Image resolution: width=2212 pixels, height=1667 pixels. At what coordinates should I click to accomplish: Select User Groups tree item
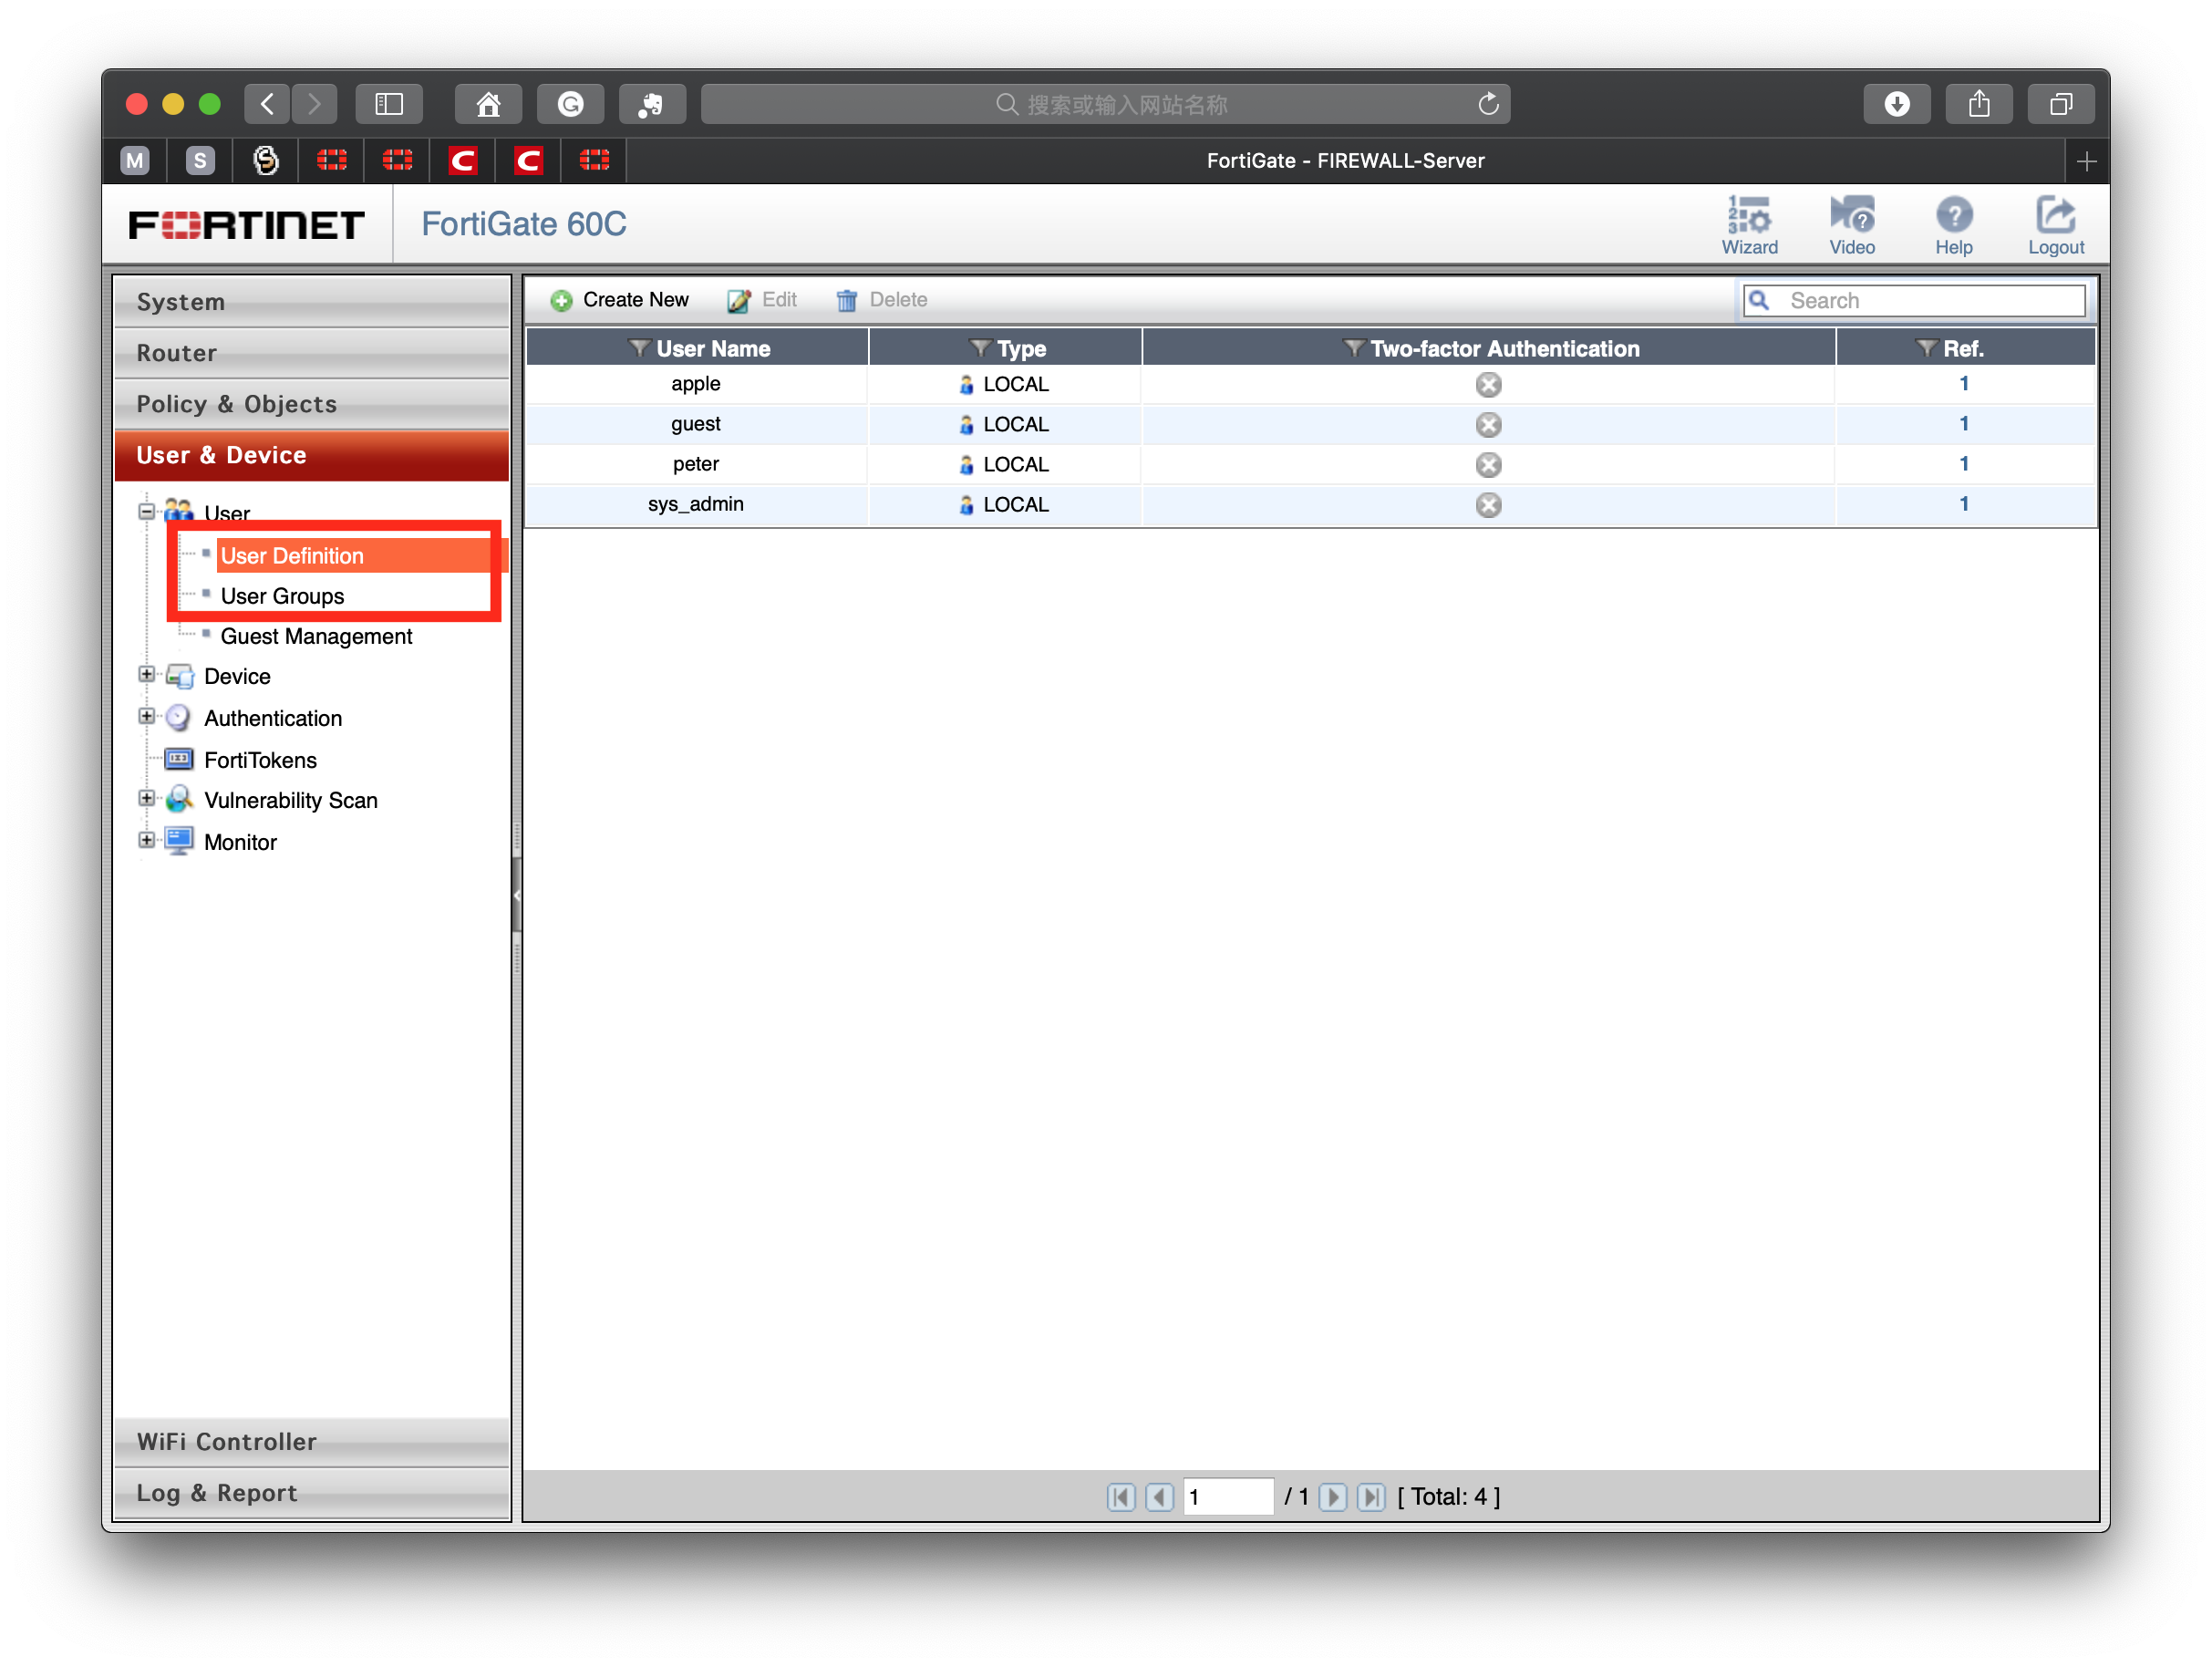(282, 596)
